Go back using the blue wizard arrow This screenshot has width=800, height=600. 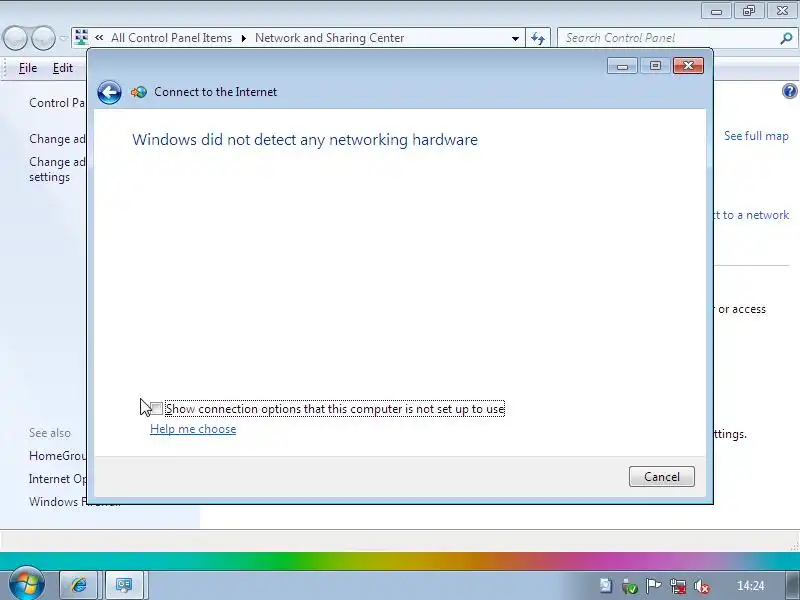click(109, 92)
